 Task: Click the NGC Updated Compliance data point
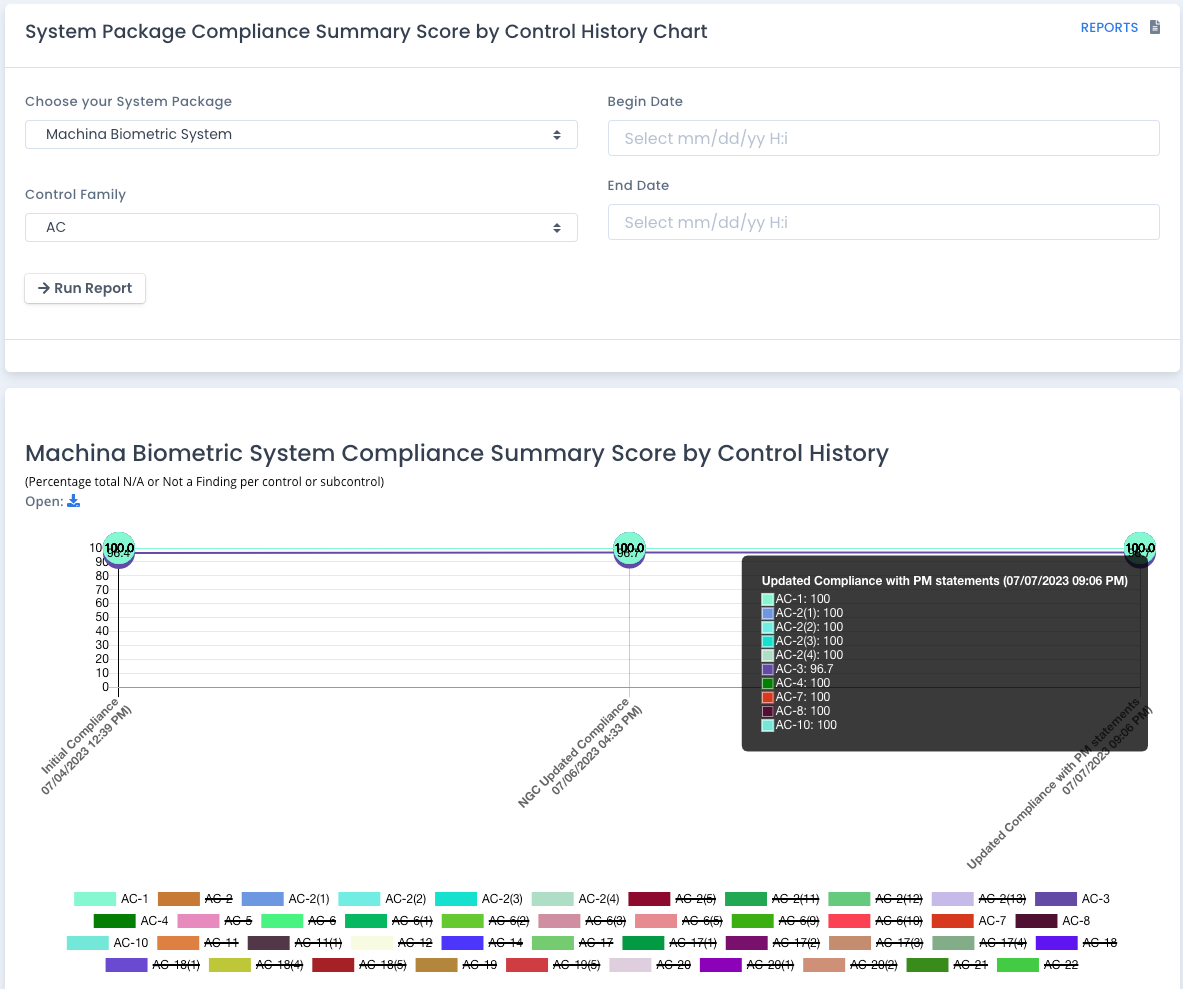point(629,549)
